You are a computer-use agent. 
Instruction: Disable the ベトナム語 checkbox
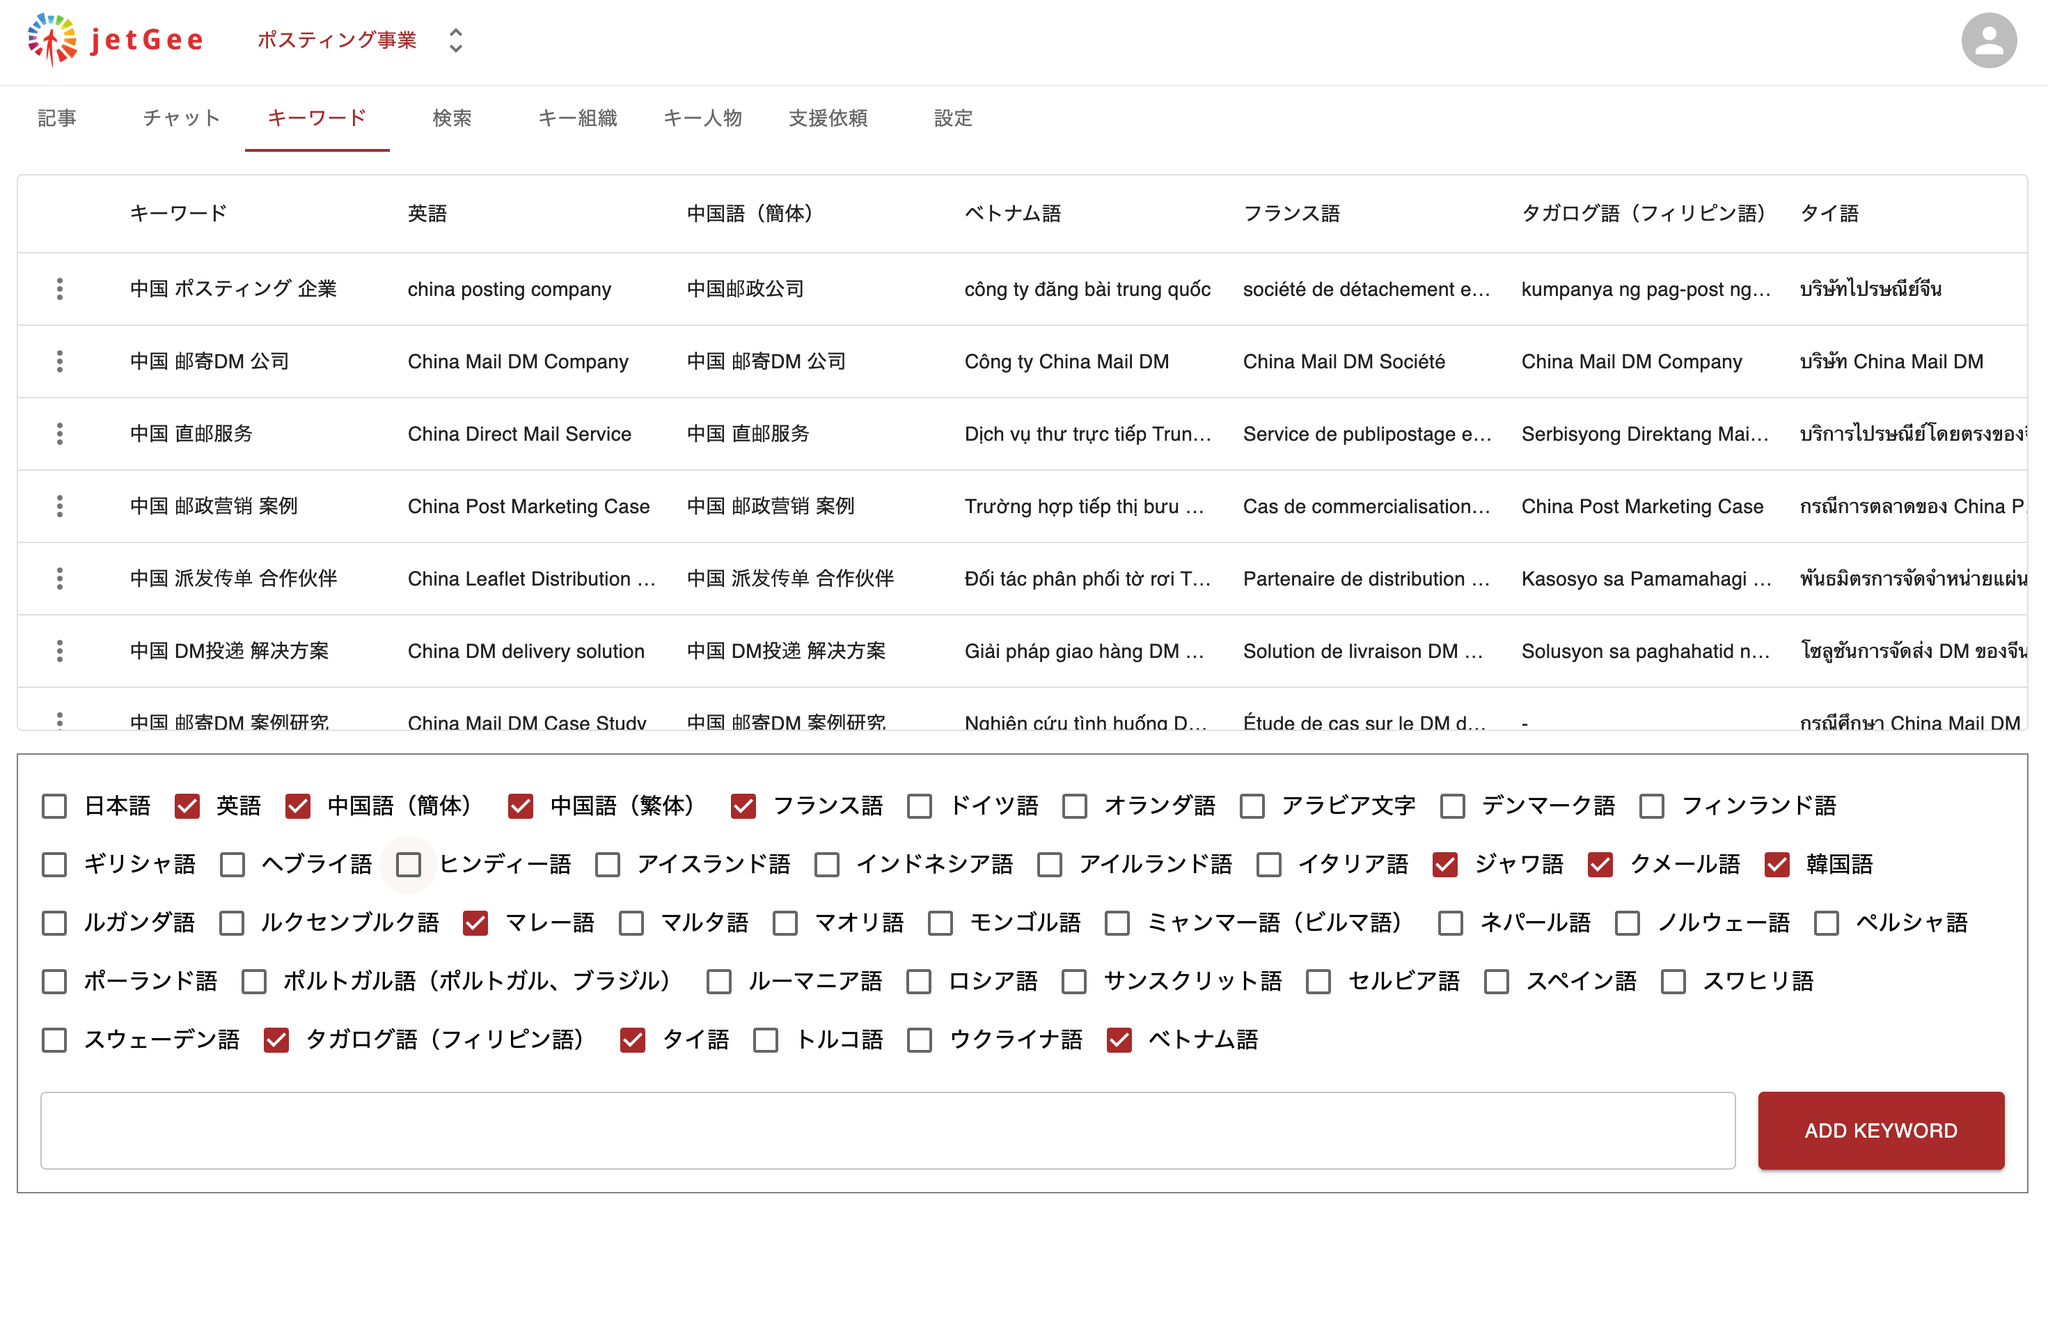pos(1119,1040)
